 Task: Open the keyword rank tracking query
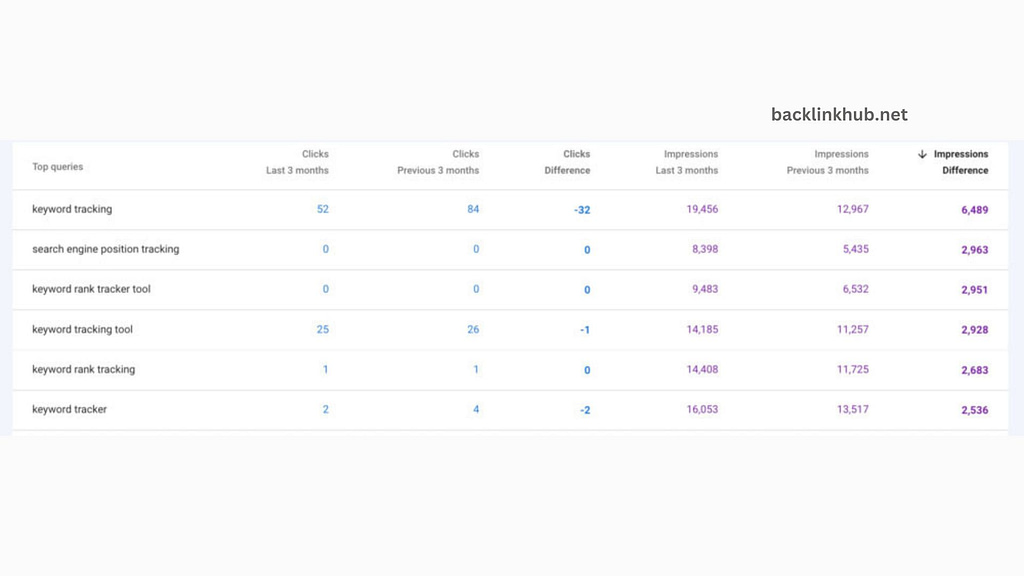(x=85, y=369)
